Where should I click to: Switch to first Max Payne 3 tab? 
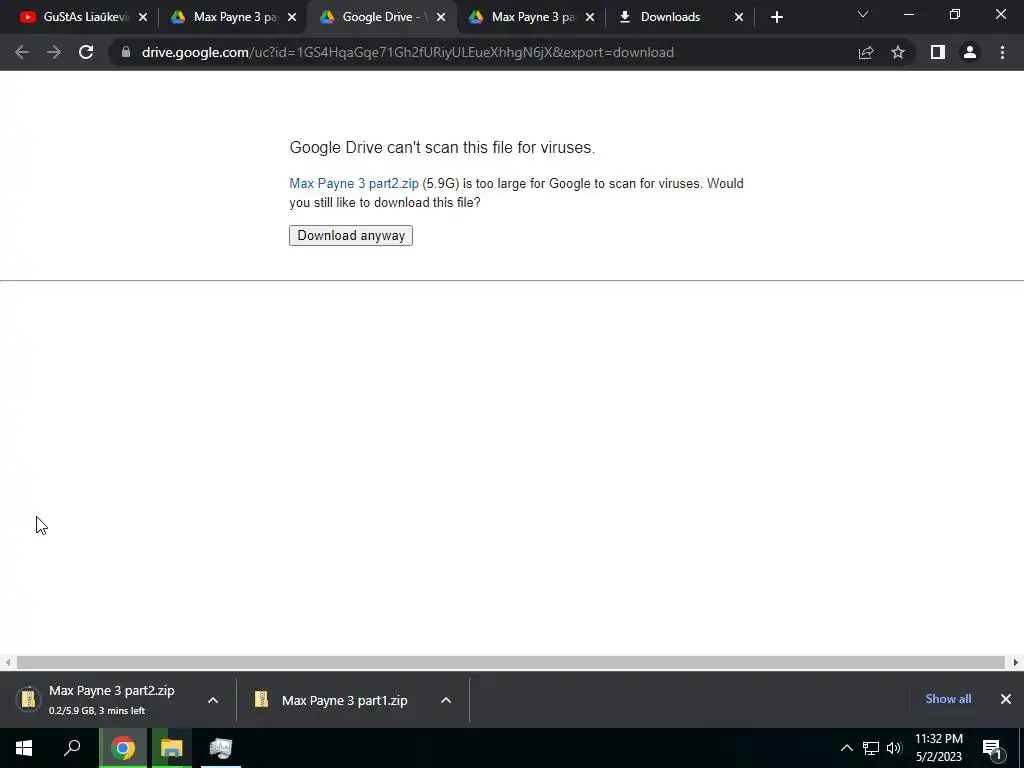[232, 17]
